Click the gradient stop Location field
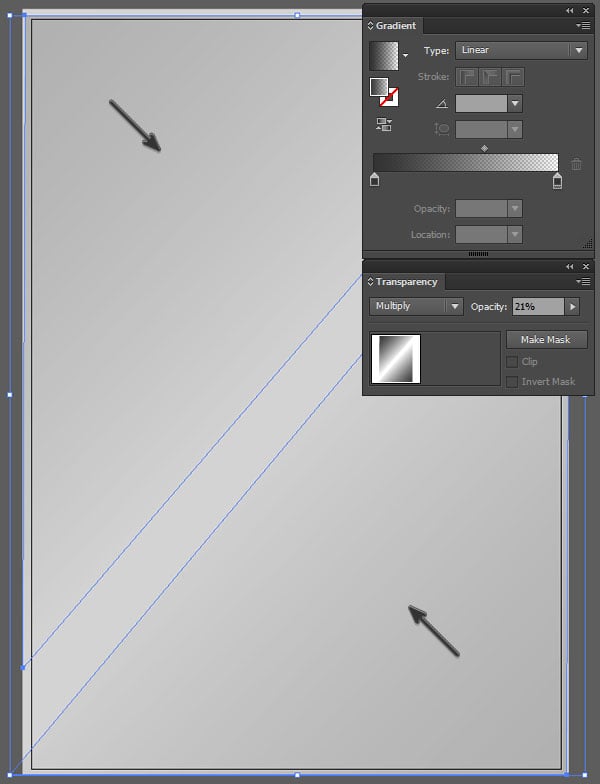The width and height of the screenshot is (600, 784). (x=481, y=234)
